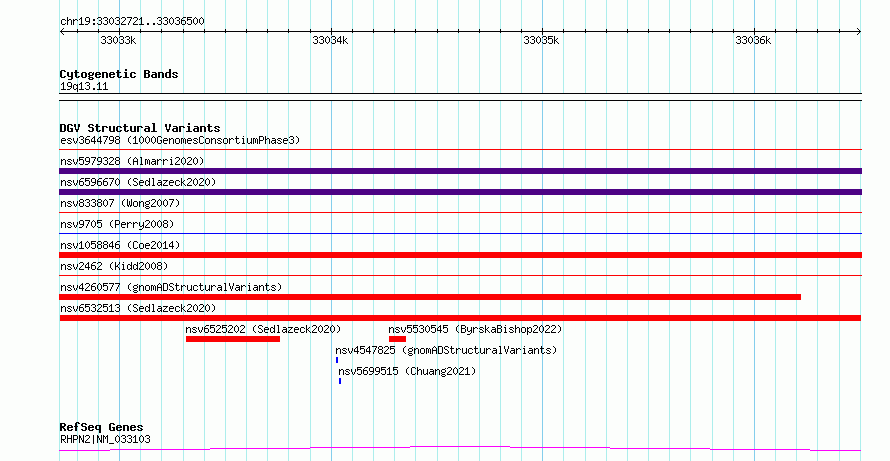This screenshot has height=461, width=890.
Task: Click the 33035k ruler tick label
Action: 541,41
